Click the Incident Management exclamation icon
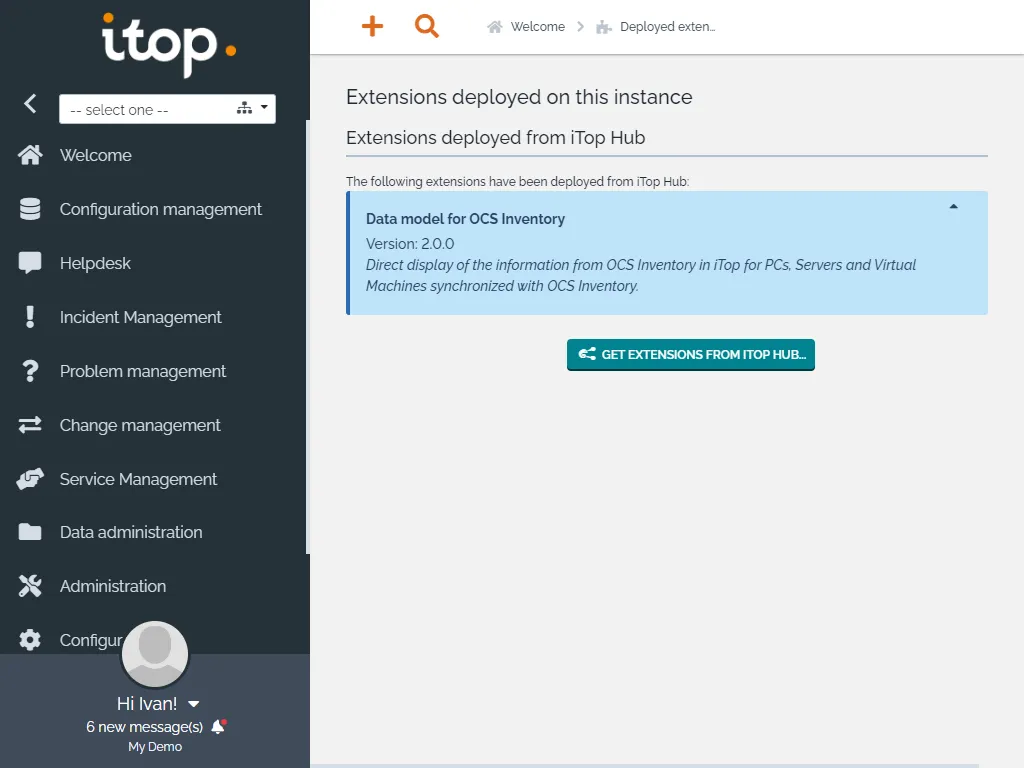1024x768 pixels. (x=30, y=317)
